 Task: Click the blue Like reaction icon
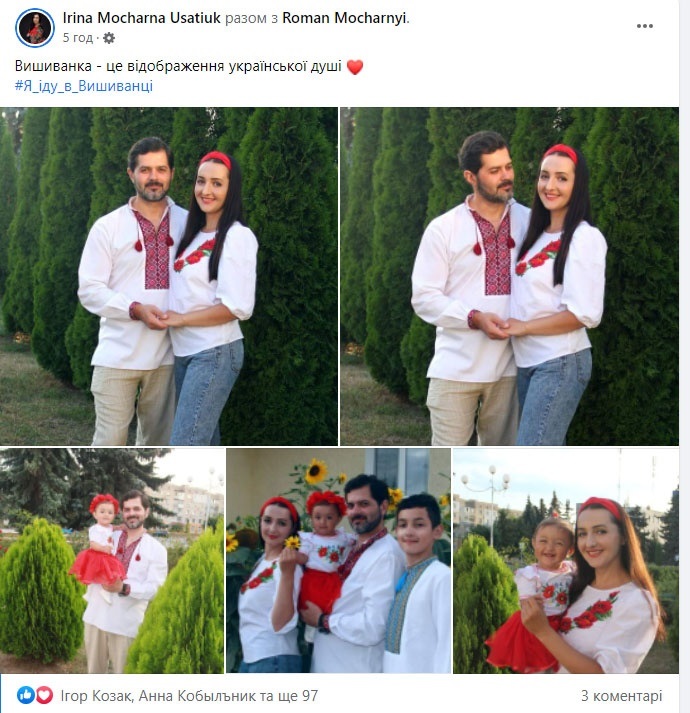(x=26, y=695)
